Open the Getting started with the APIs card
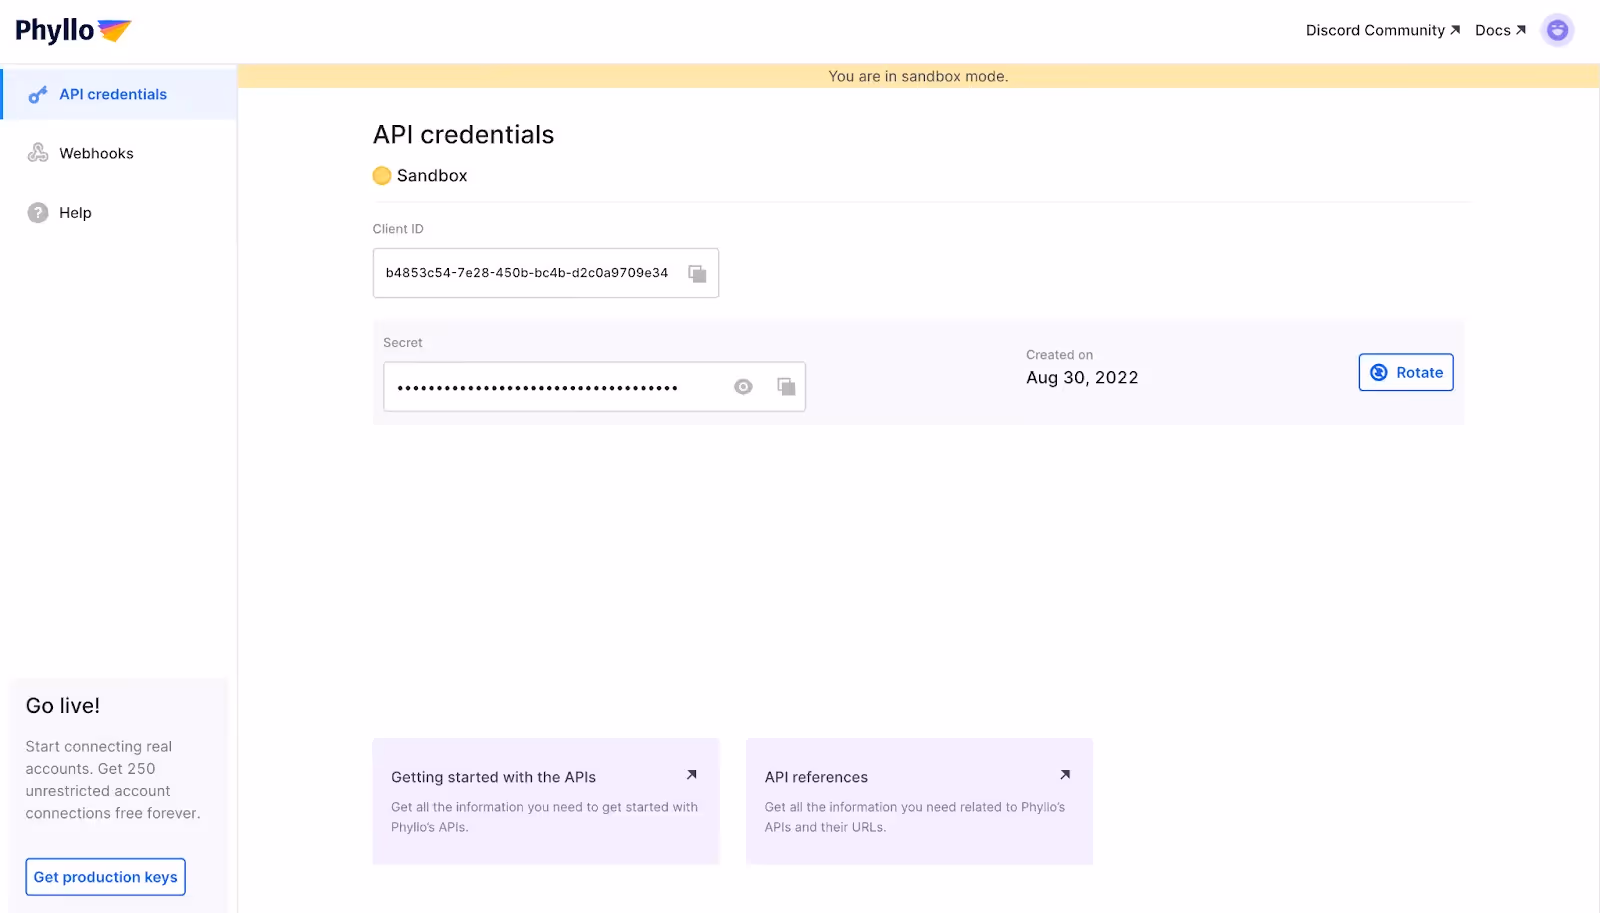This screenshot has width=1600, height=913. pos(546,801)
